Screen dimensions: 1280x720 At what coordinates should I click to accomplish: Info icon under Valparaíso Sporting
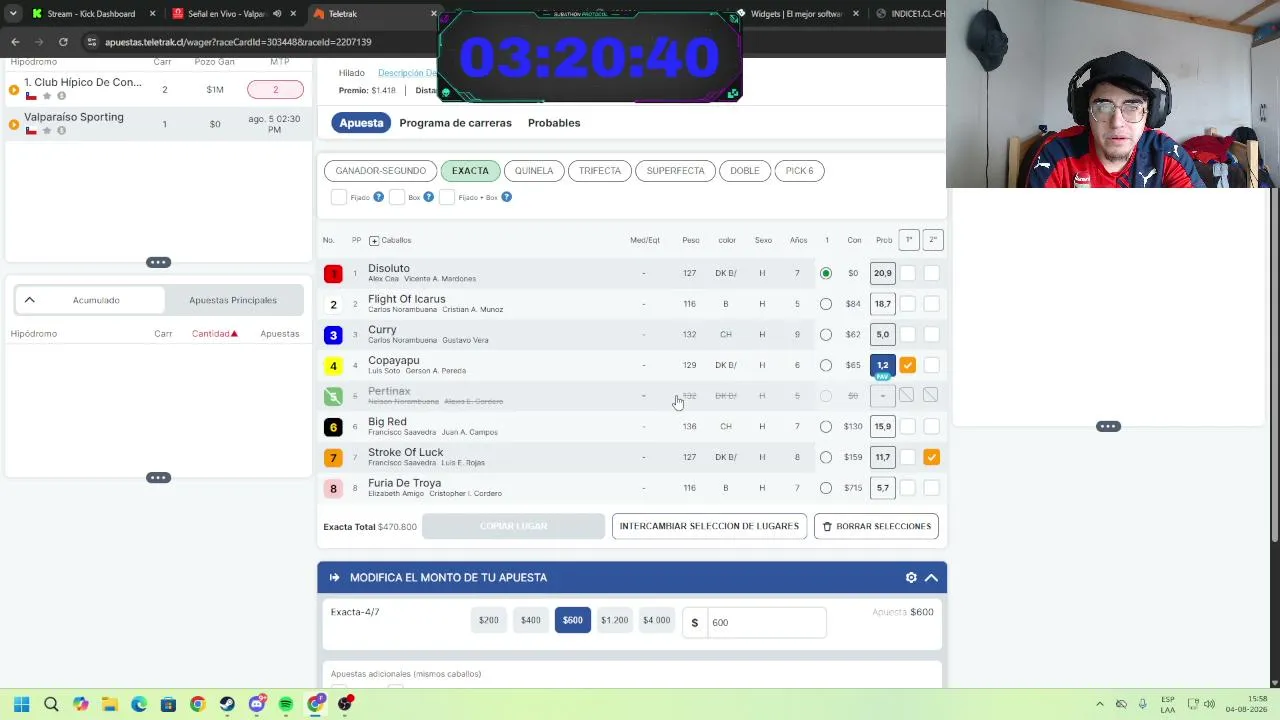click(61, 130)
